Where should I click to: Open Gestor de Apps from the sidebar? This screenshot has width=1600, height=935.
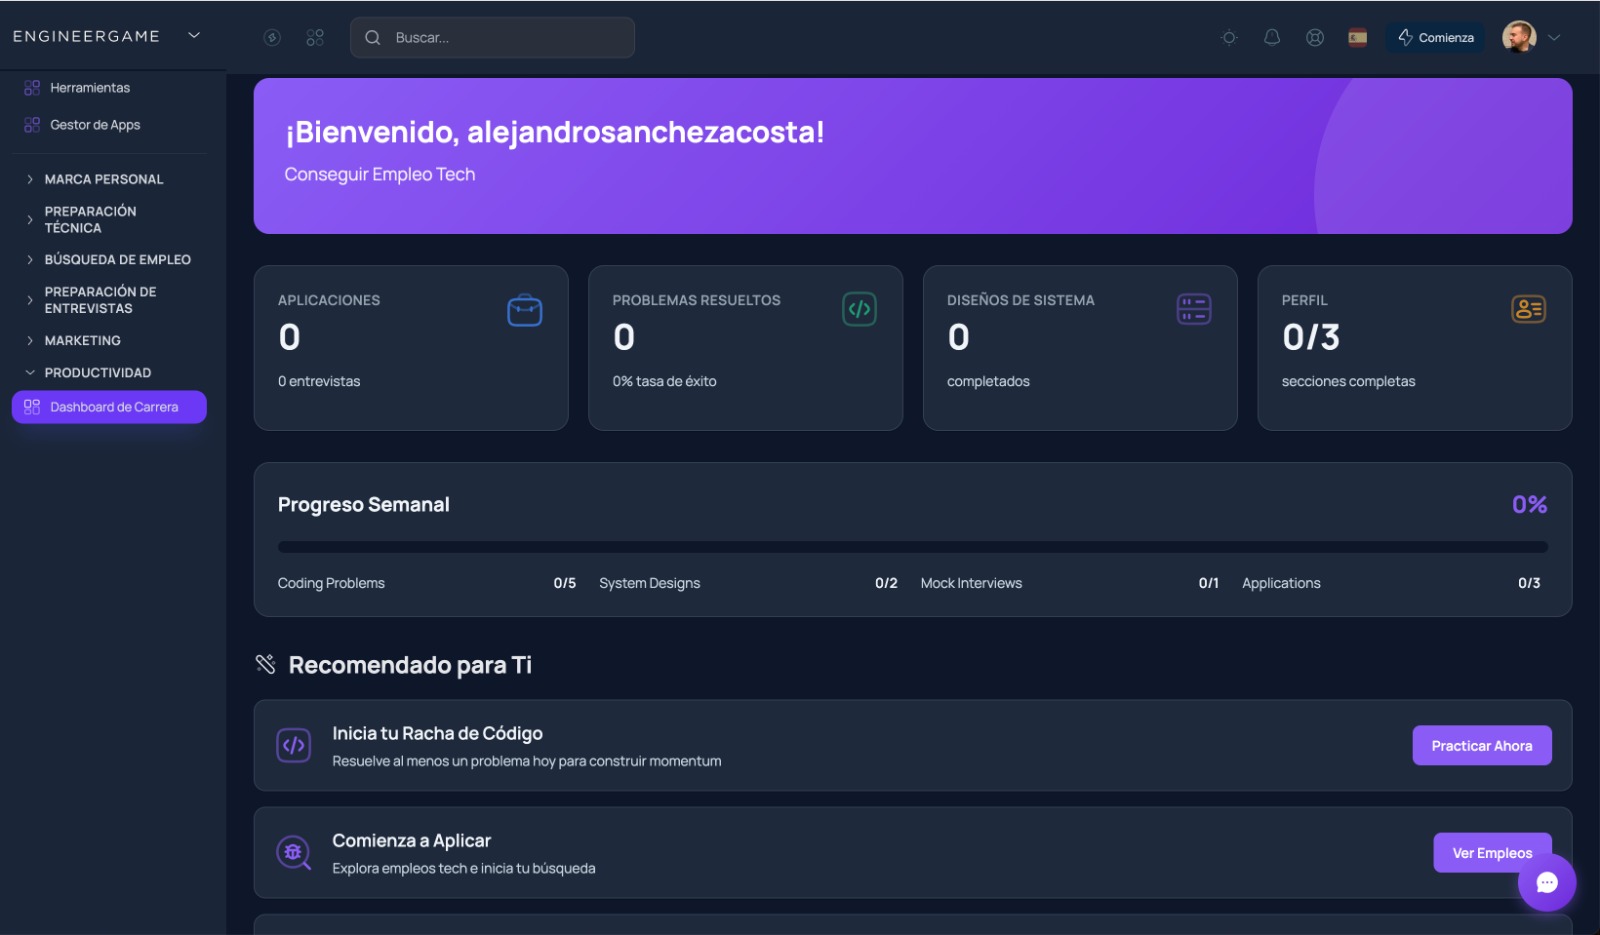(95, 124)
